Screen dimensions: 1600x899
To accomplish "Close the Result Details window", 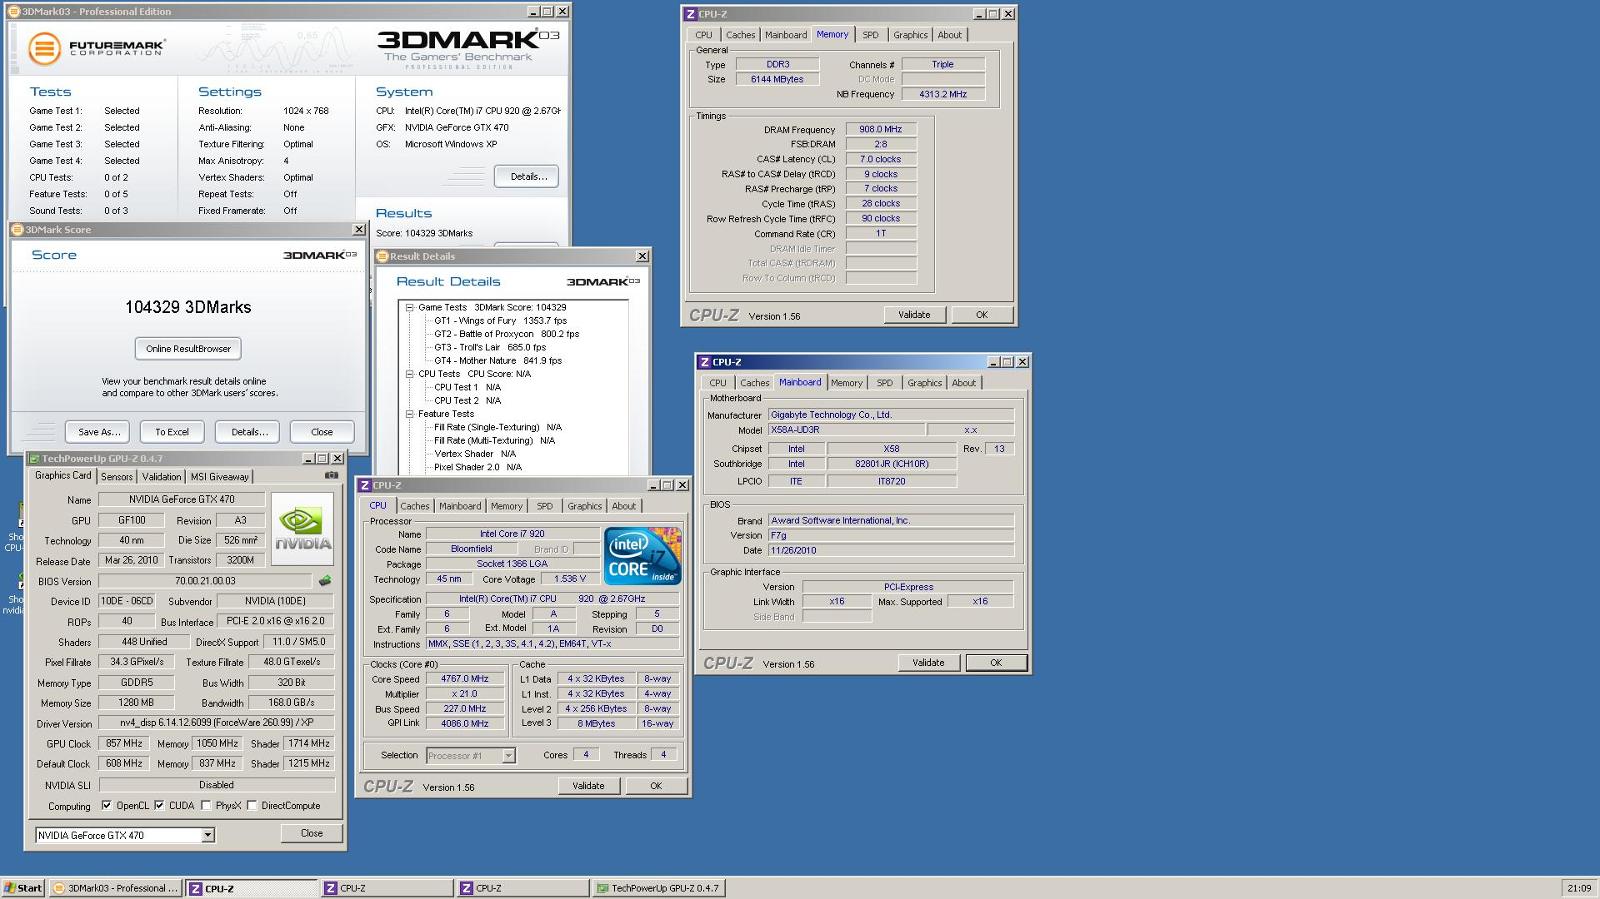I will click(x=642, y=256).
